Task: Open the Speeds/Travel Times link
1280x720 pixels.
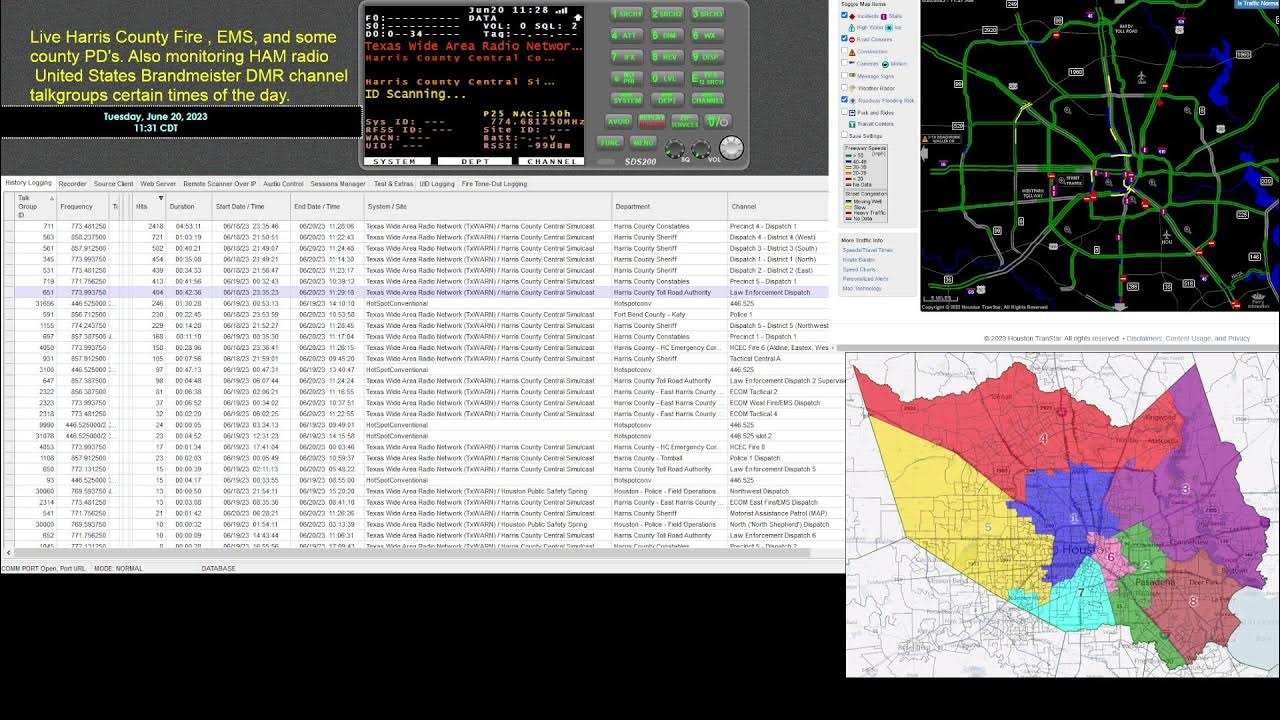Action: click(x=867, y=250)
